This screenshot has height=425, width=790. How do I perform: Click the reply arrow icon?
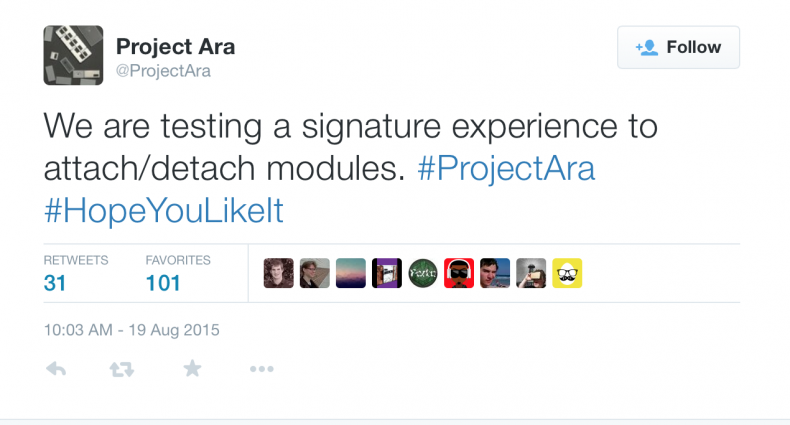56,370
